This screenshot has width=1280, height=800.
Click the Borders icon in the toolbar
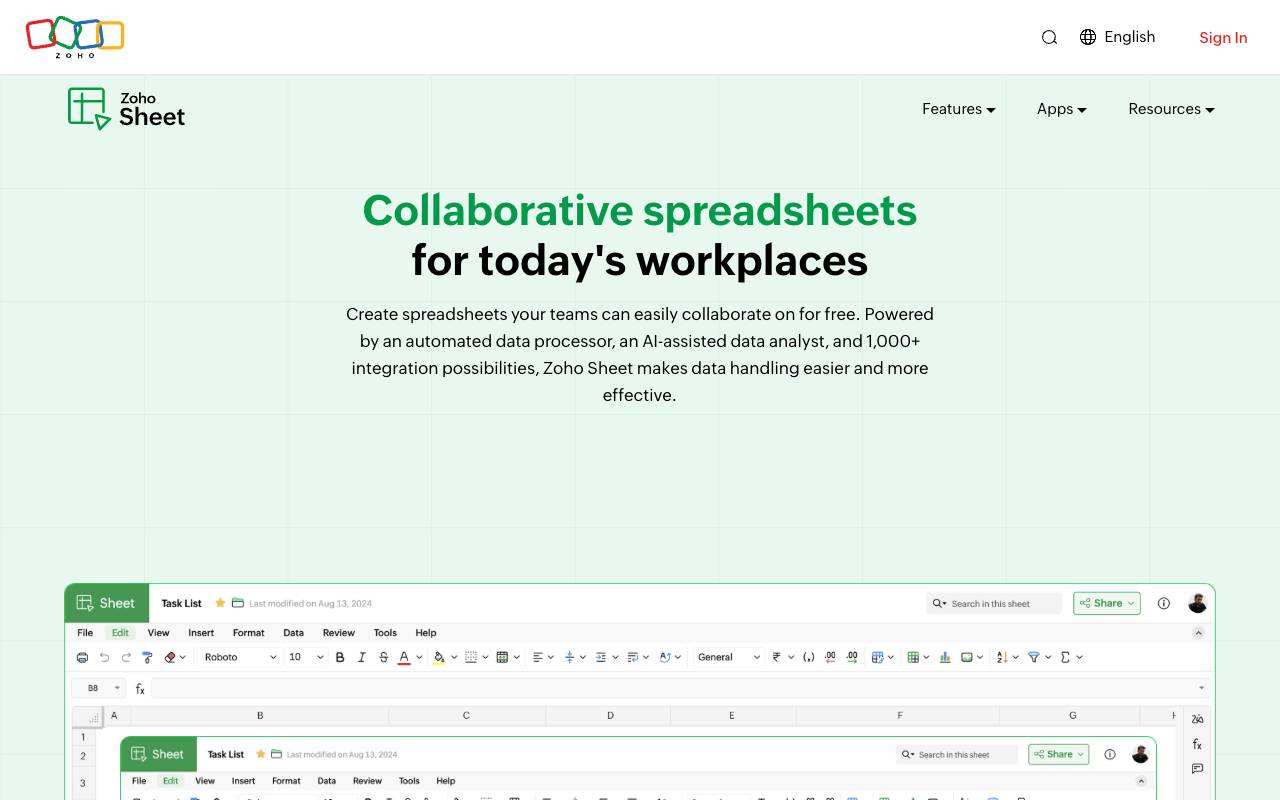coord(471,657)
